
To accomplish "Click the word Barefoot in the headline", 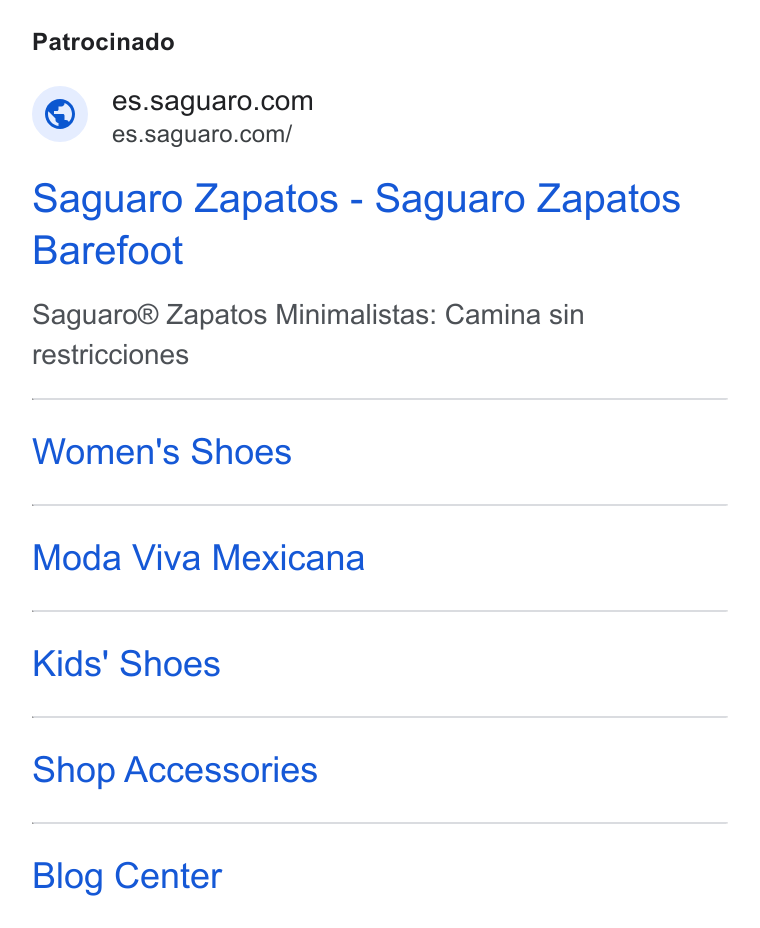I will click(108, 250).
